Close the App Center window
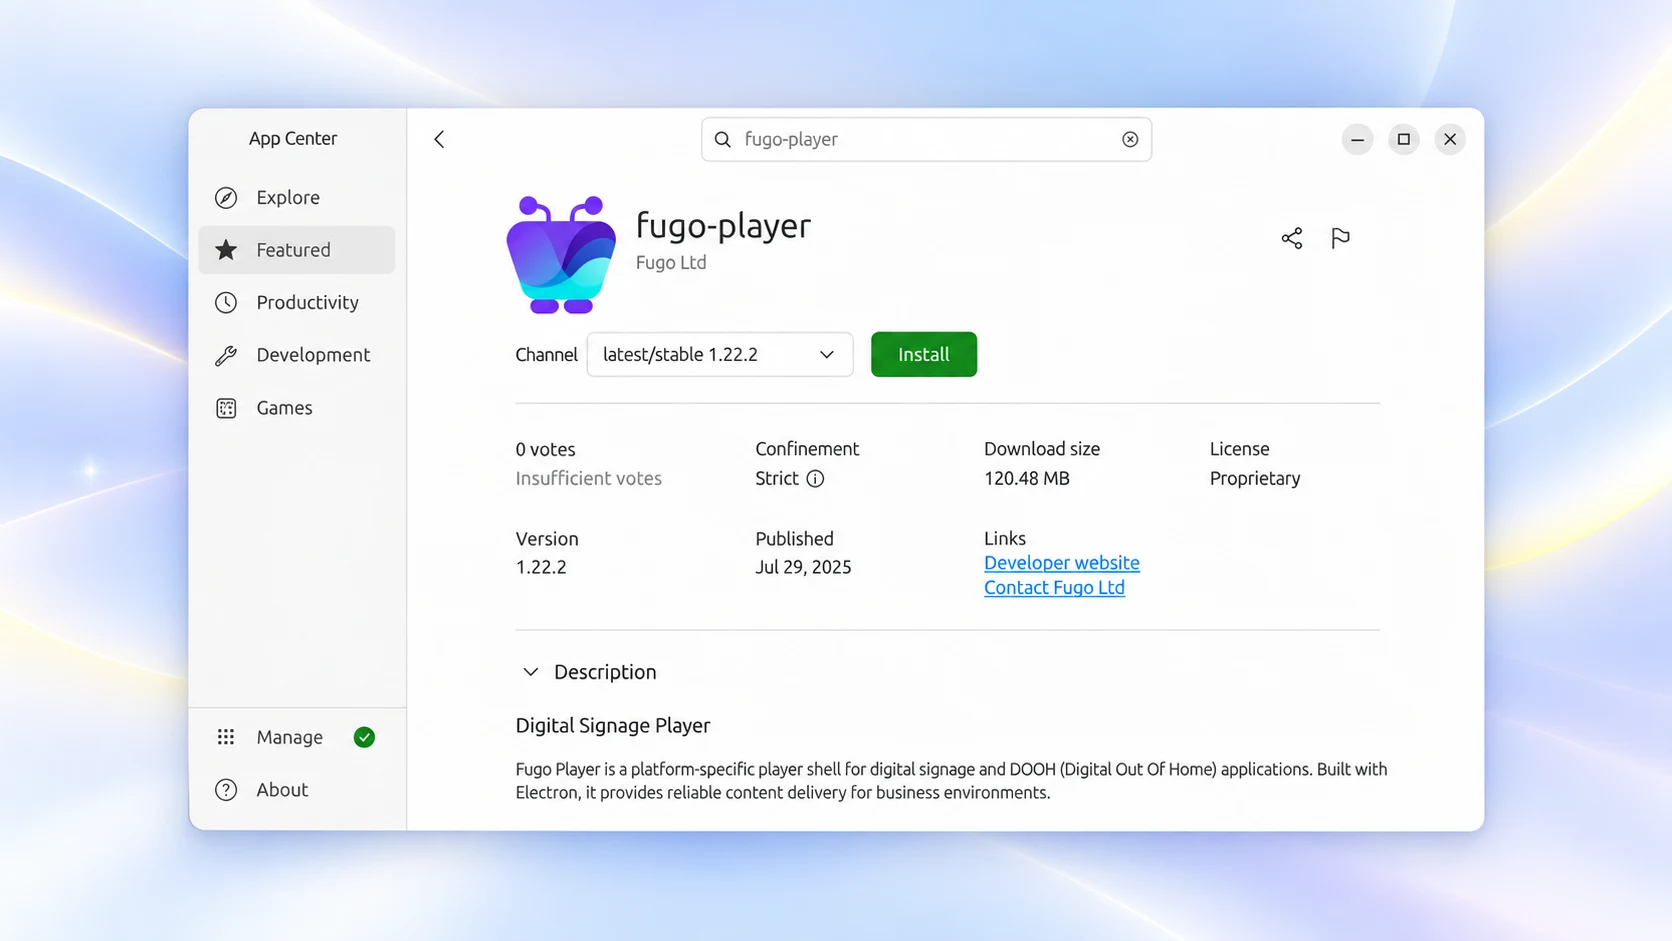The image size is (1672, 941). (1450, 139)
